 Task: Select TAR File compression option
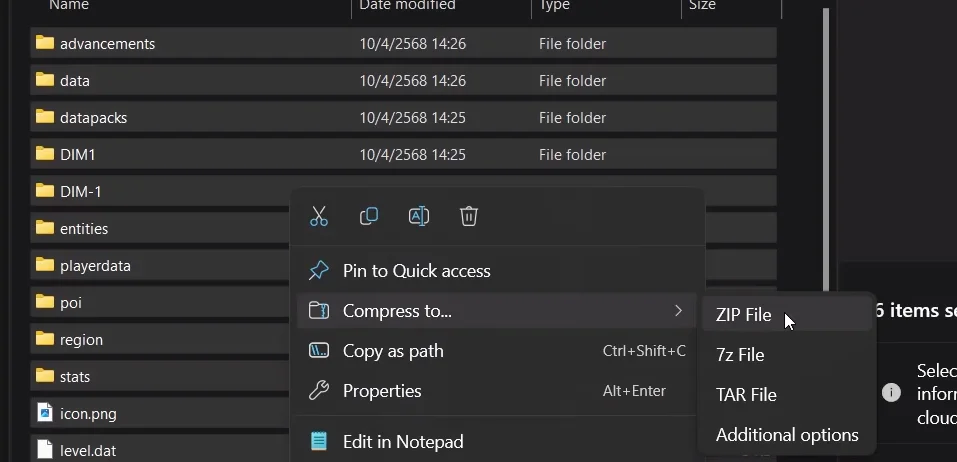(746, 395)
